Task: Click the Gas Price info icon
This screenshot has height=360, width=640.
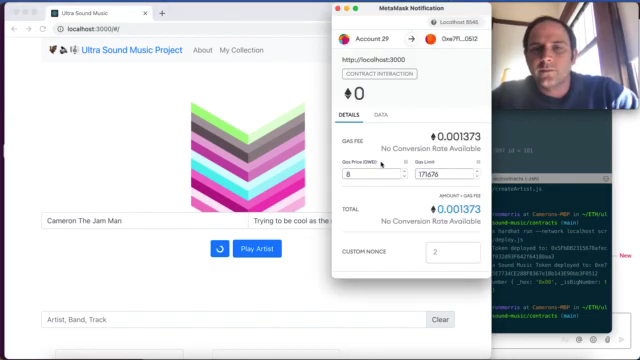Action: coord(406,162)
